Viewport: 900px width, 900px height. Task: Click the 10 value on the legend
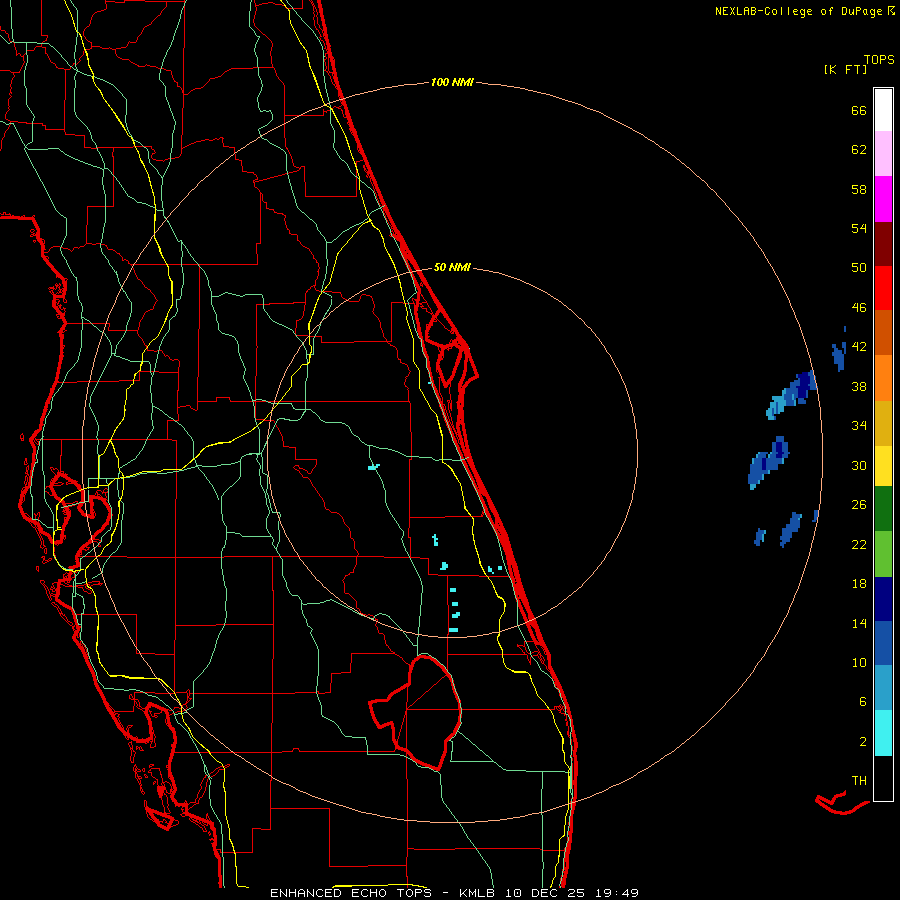859,663
